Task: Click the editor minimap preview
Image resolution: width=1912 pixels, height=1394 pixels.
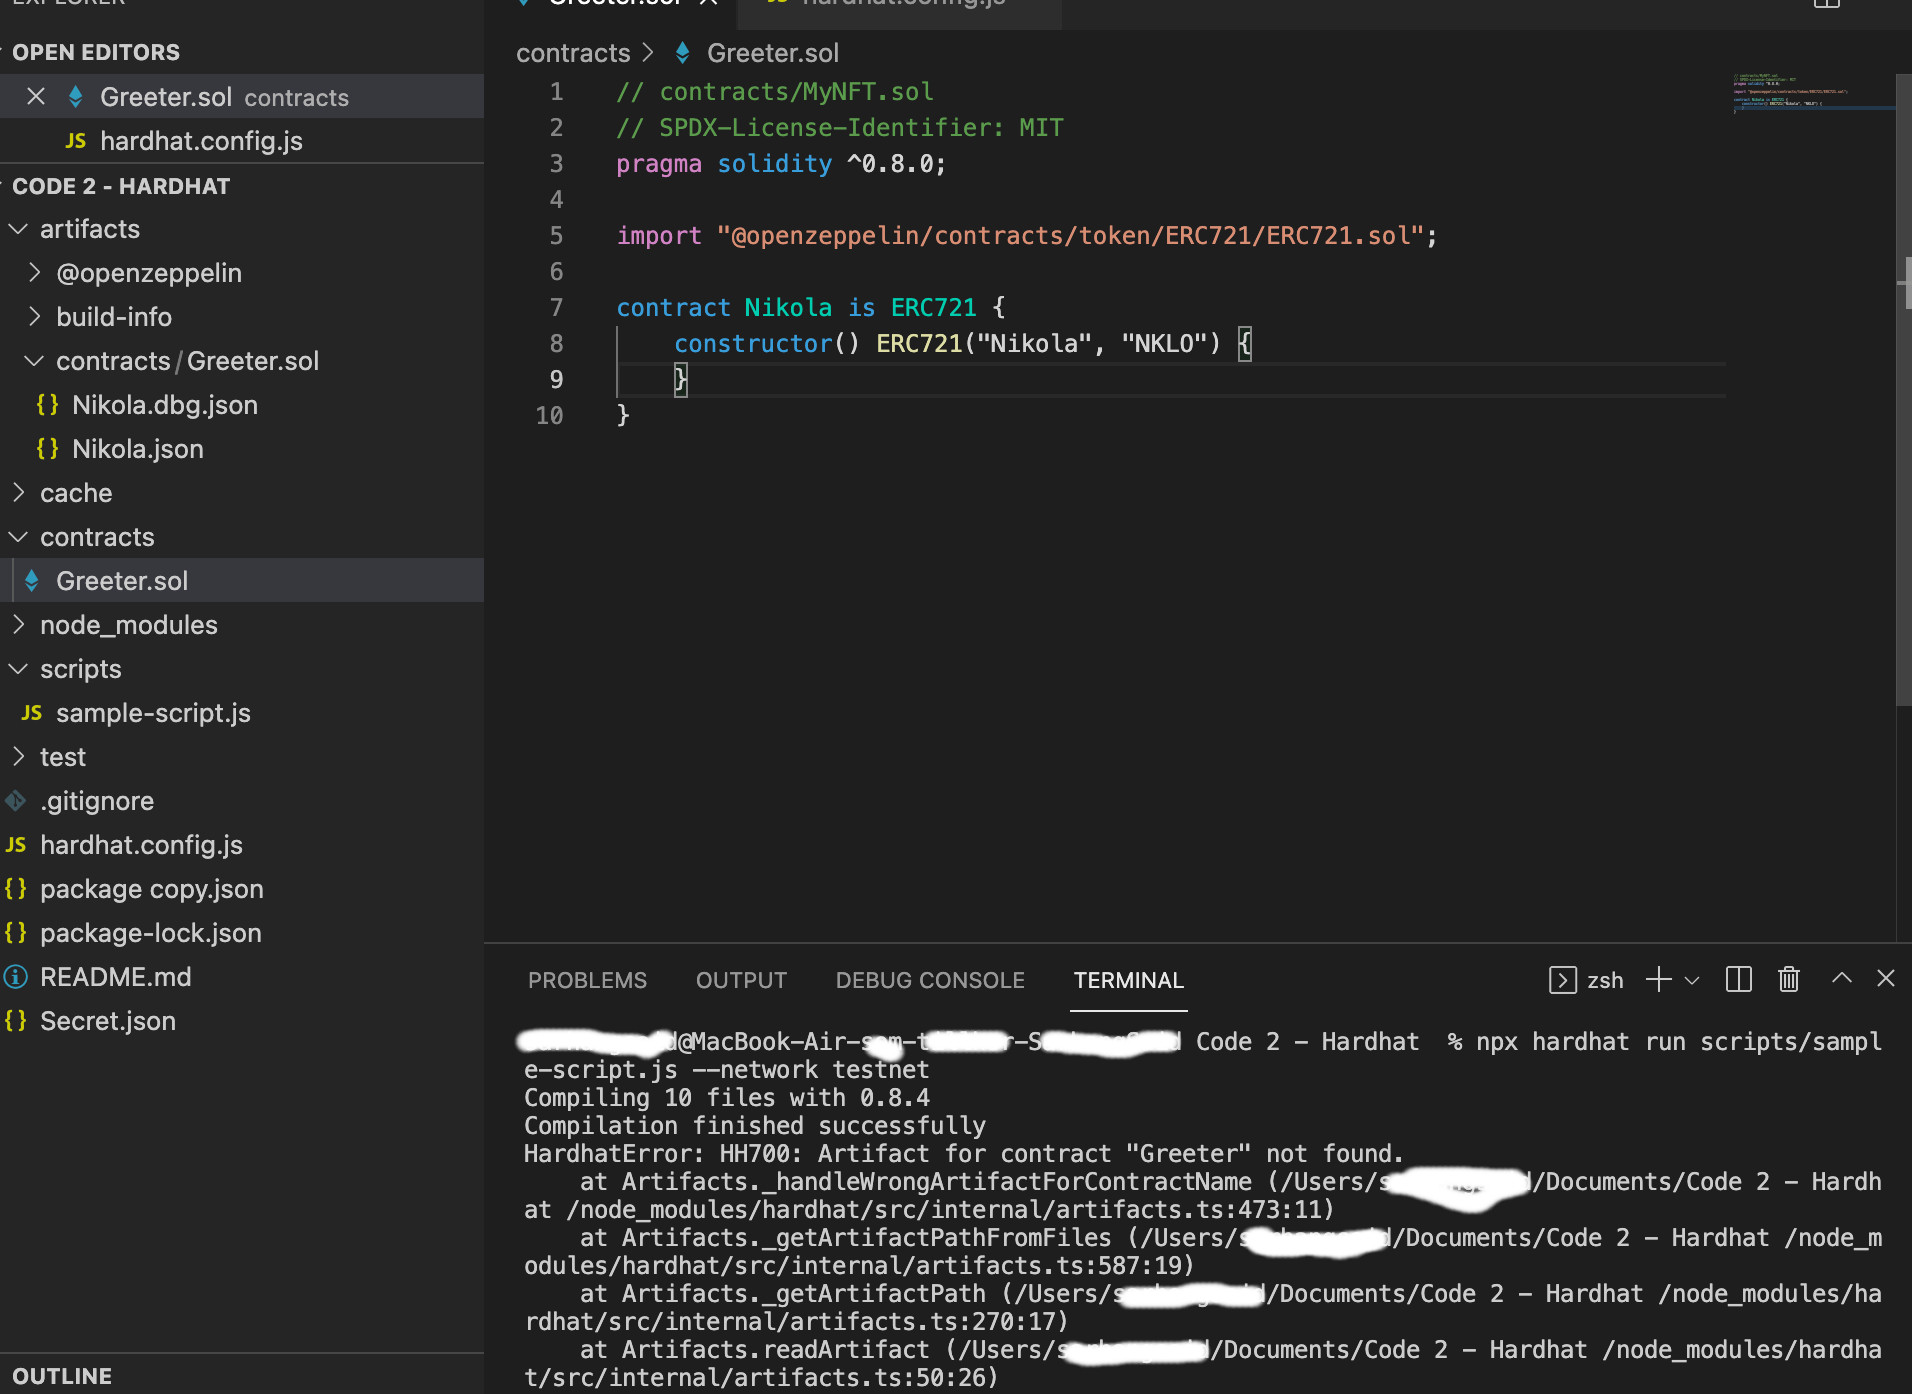Action: coord(1812,95)
